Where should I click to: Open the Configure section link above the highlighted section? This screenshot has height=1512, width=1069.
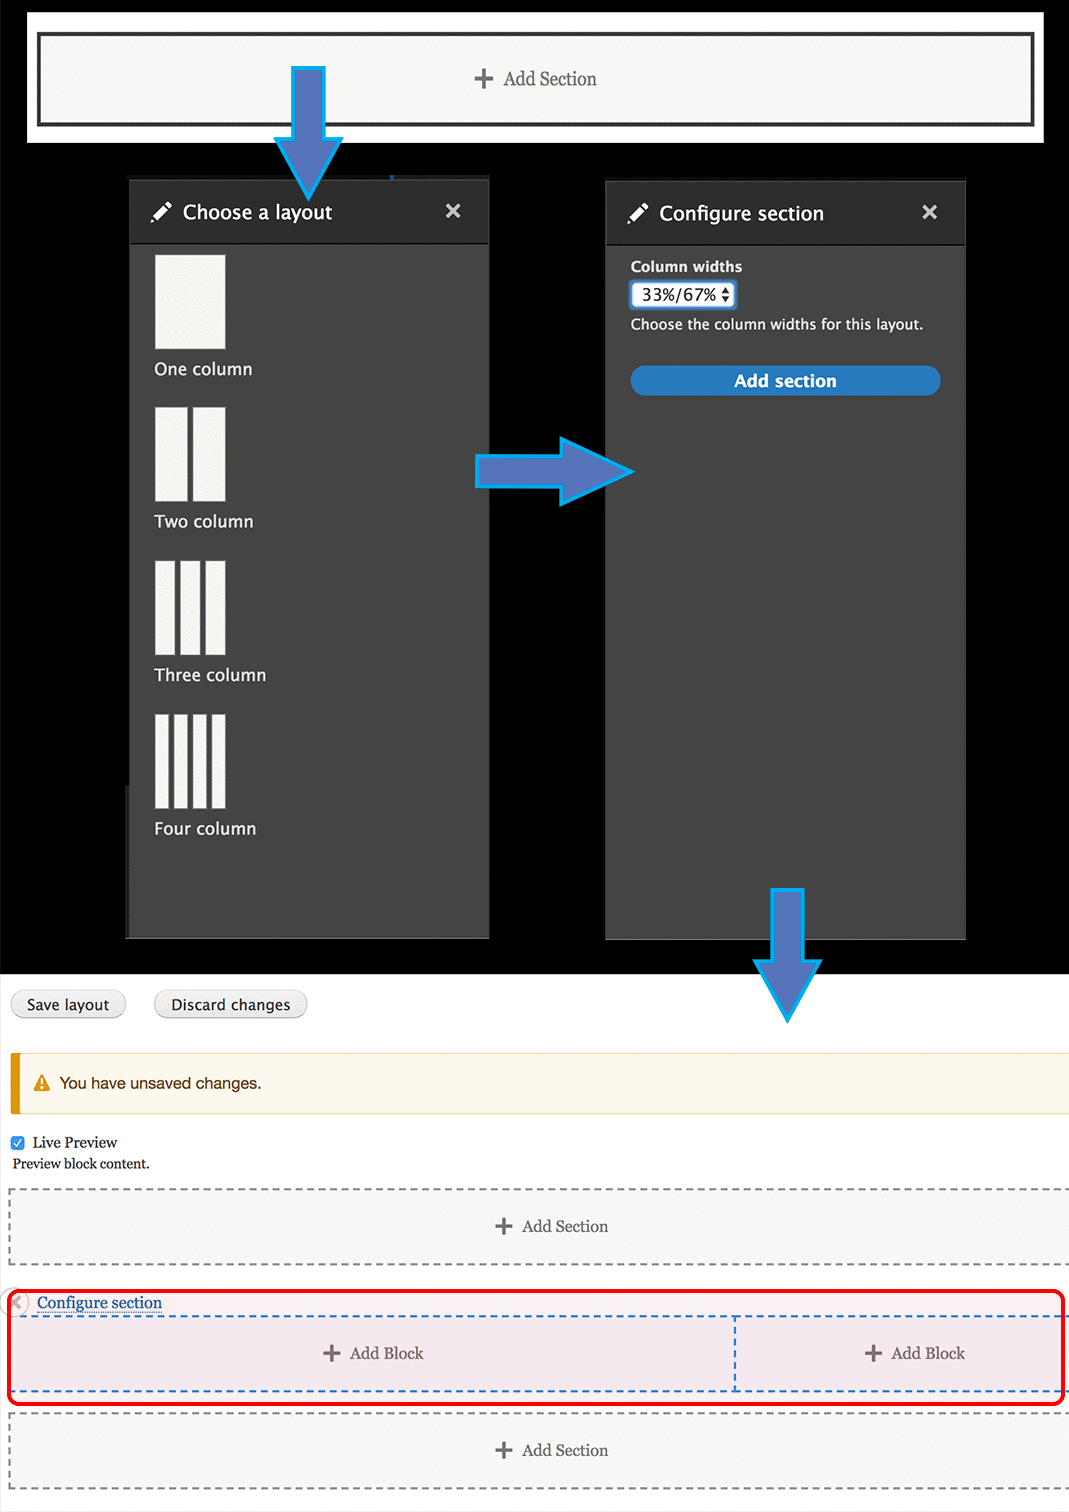pos(99,1302)
